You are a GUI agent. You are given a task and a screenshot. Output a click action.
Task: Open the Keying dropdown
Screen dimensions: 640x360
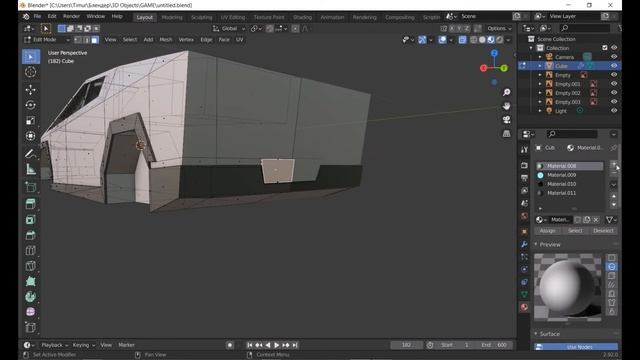tap(84, 345)
